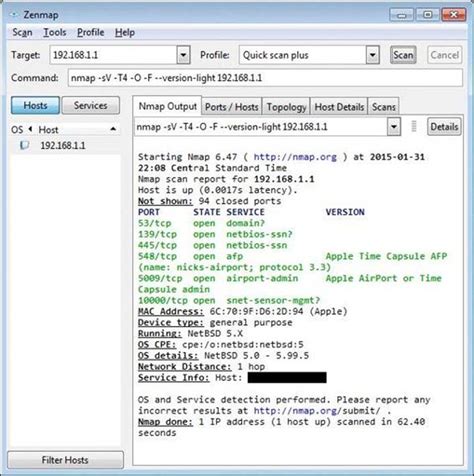Image resolution: width=474 pixels, height=476 pixels.
Task: Click the Zenmap app icon in title bar
Action: (x=14, y=14)
